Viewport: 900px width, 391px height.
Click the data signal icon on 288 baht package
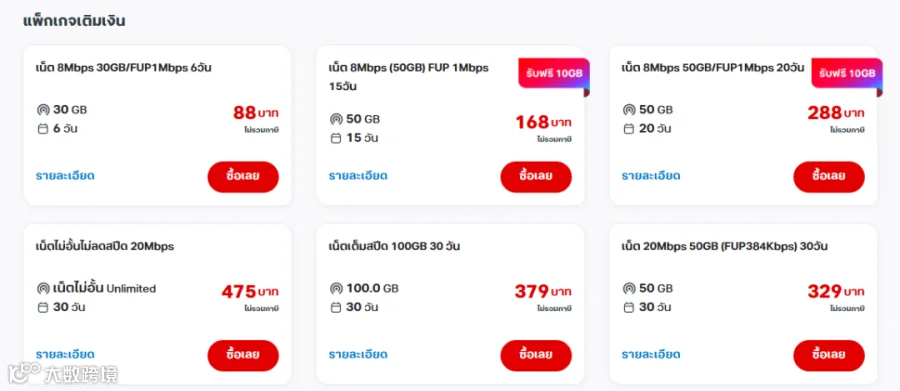[x=629, y=110]
